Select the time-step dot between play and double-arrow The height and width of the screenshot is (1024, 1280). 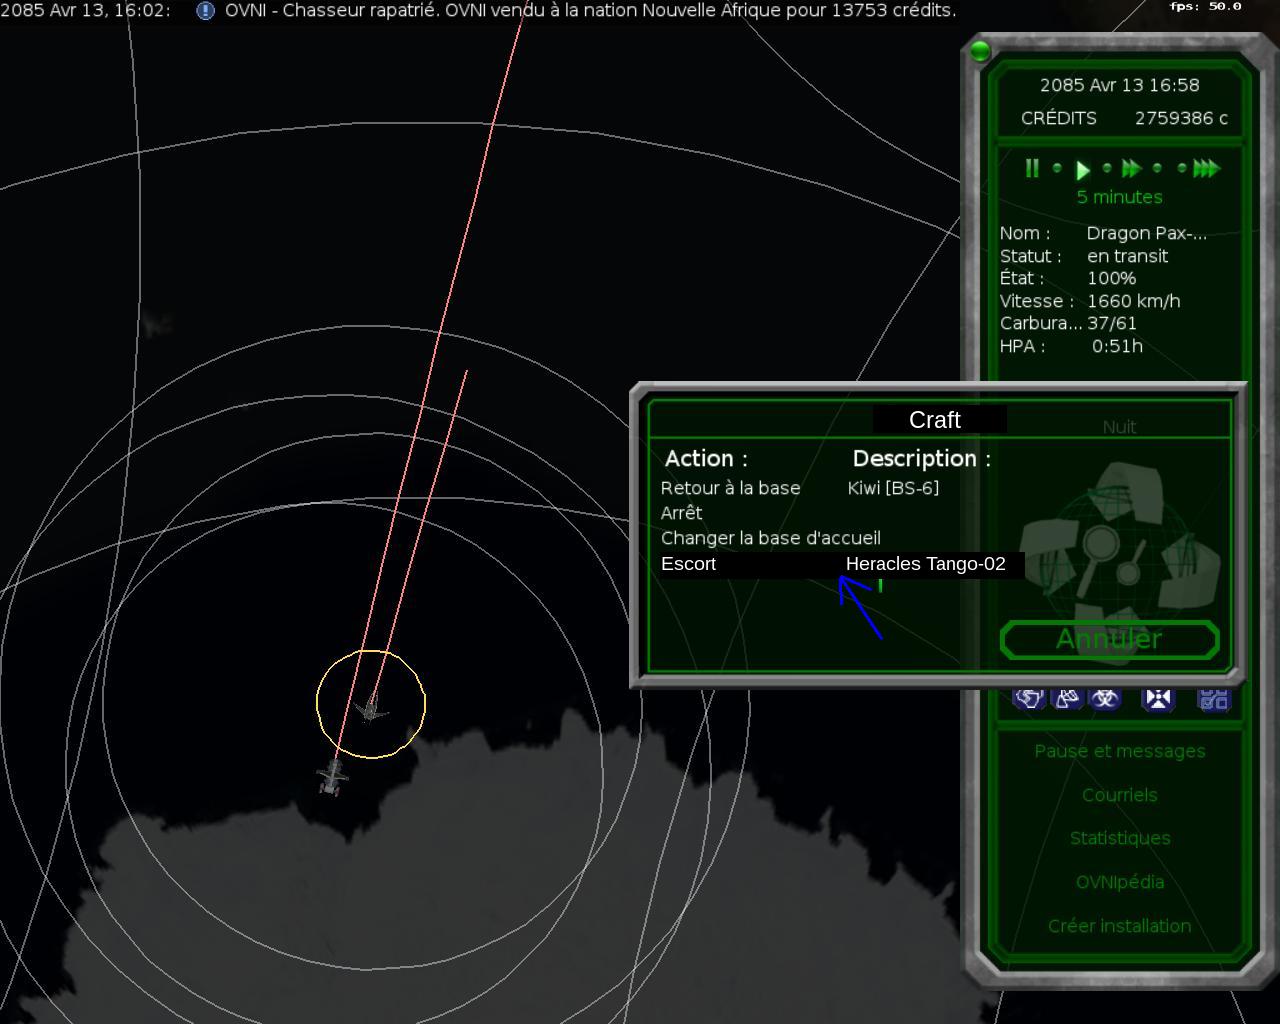[x=1107, y=168]
